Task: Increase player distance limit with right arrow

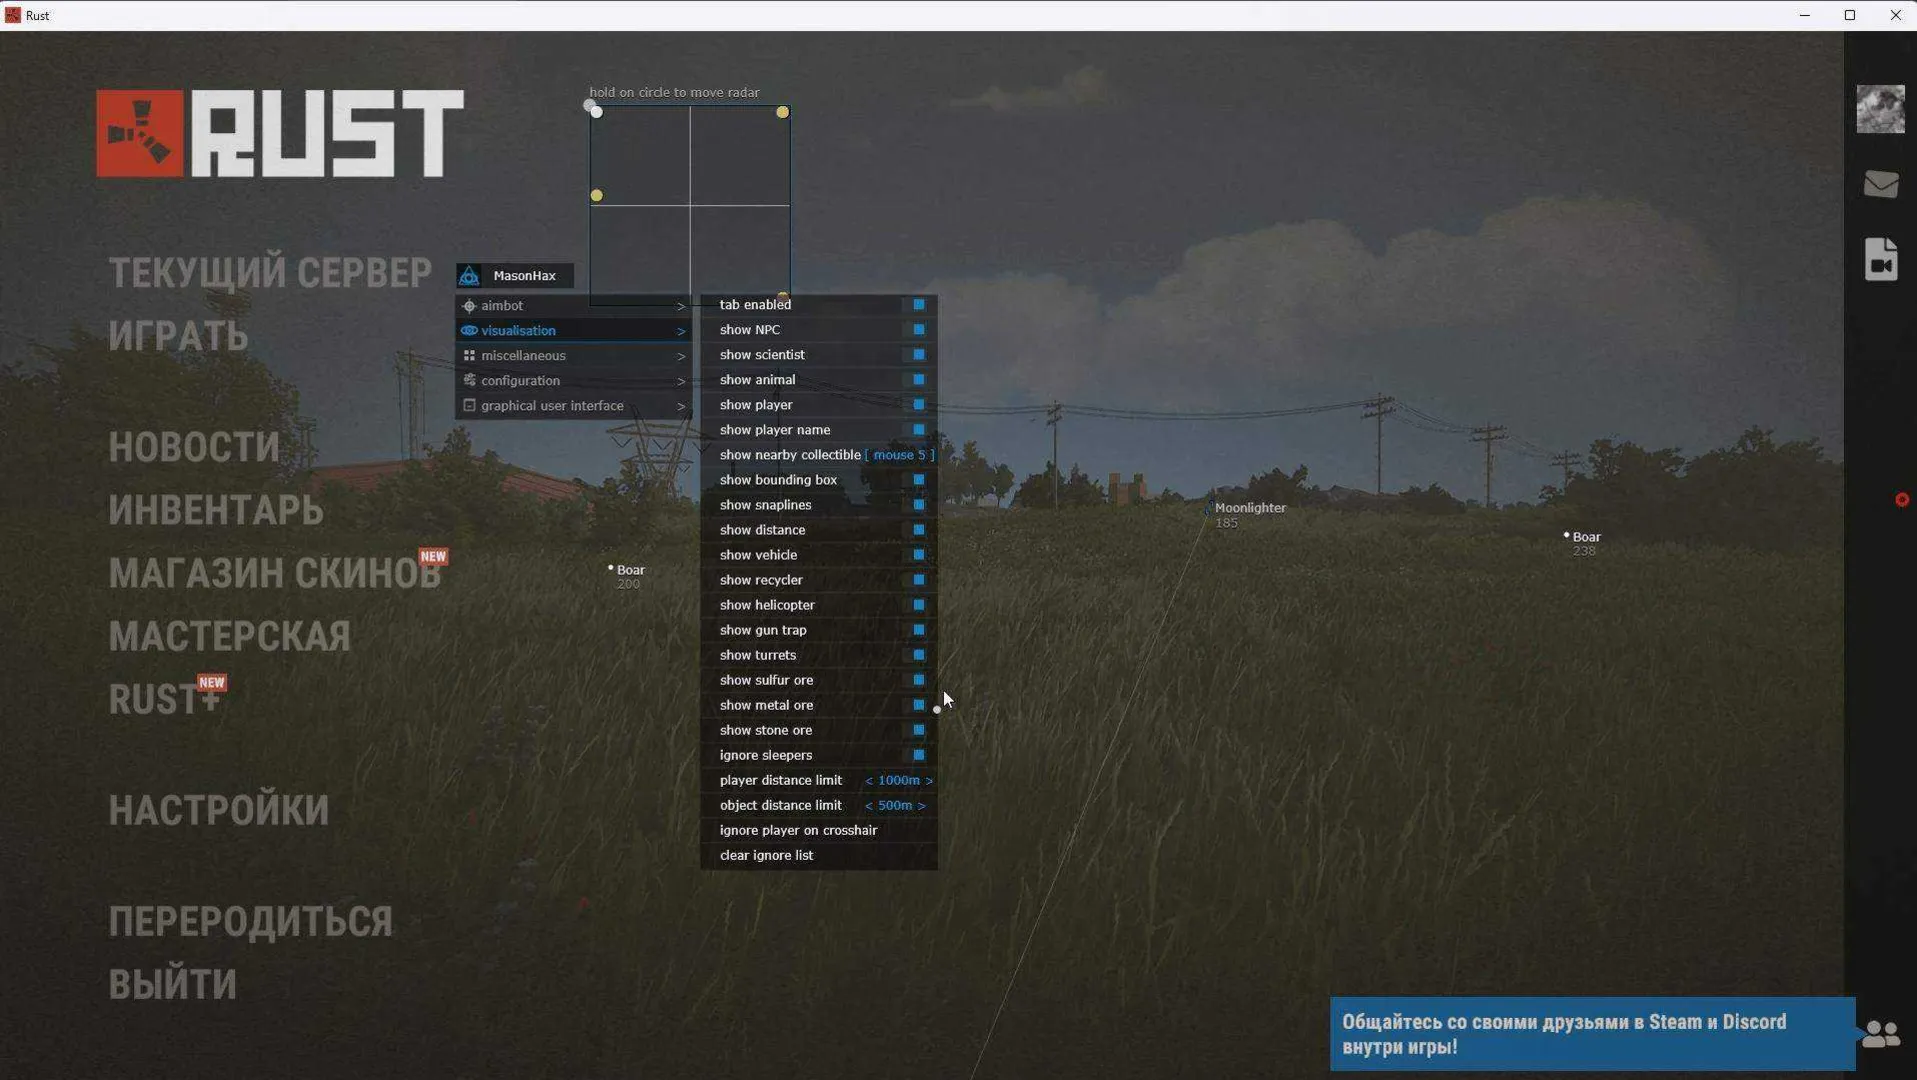Action: tap(929, 780)
